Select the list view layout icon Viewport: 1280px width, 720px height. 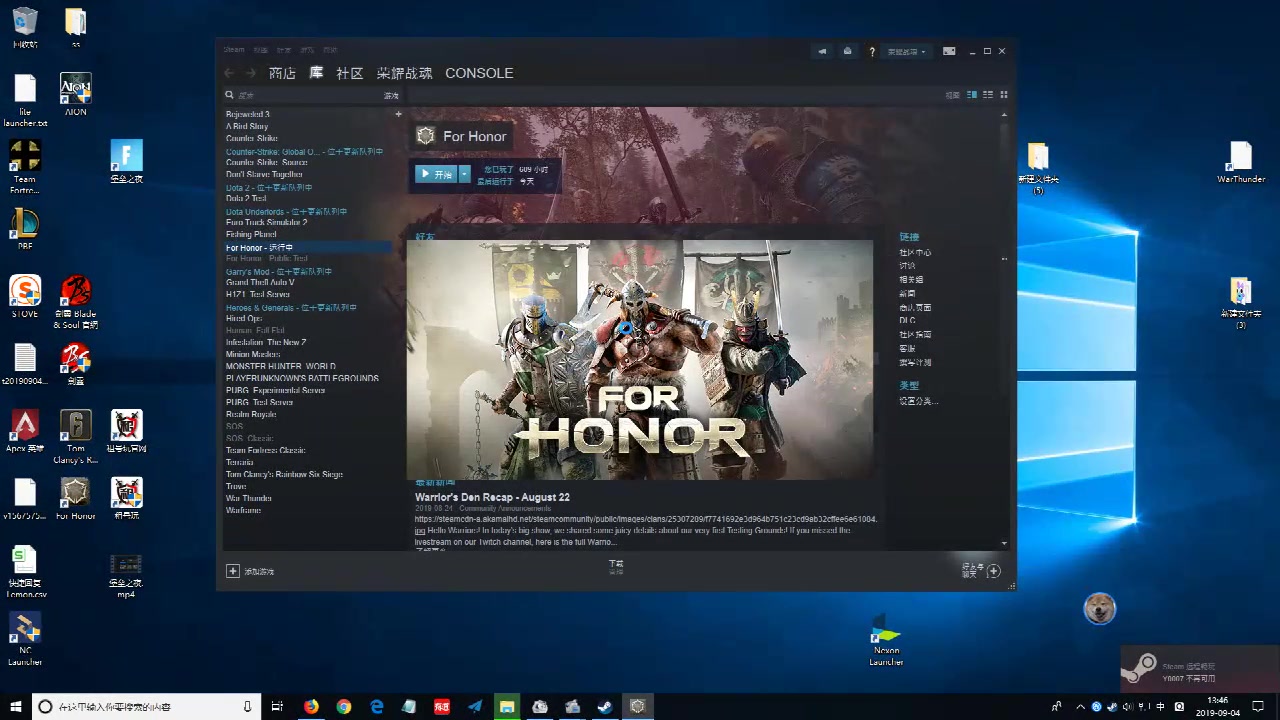tap(988, 95)
